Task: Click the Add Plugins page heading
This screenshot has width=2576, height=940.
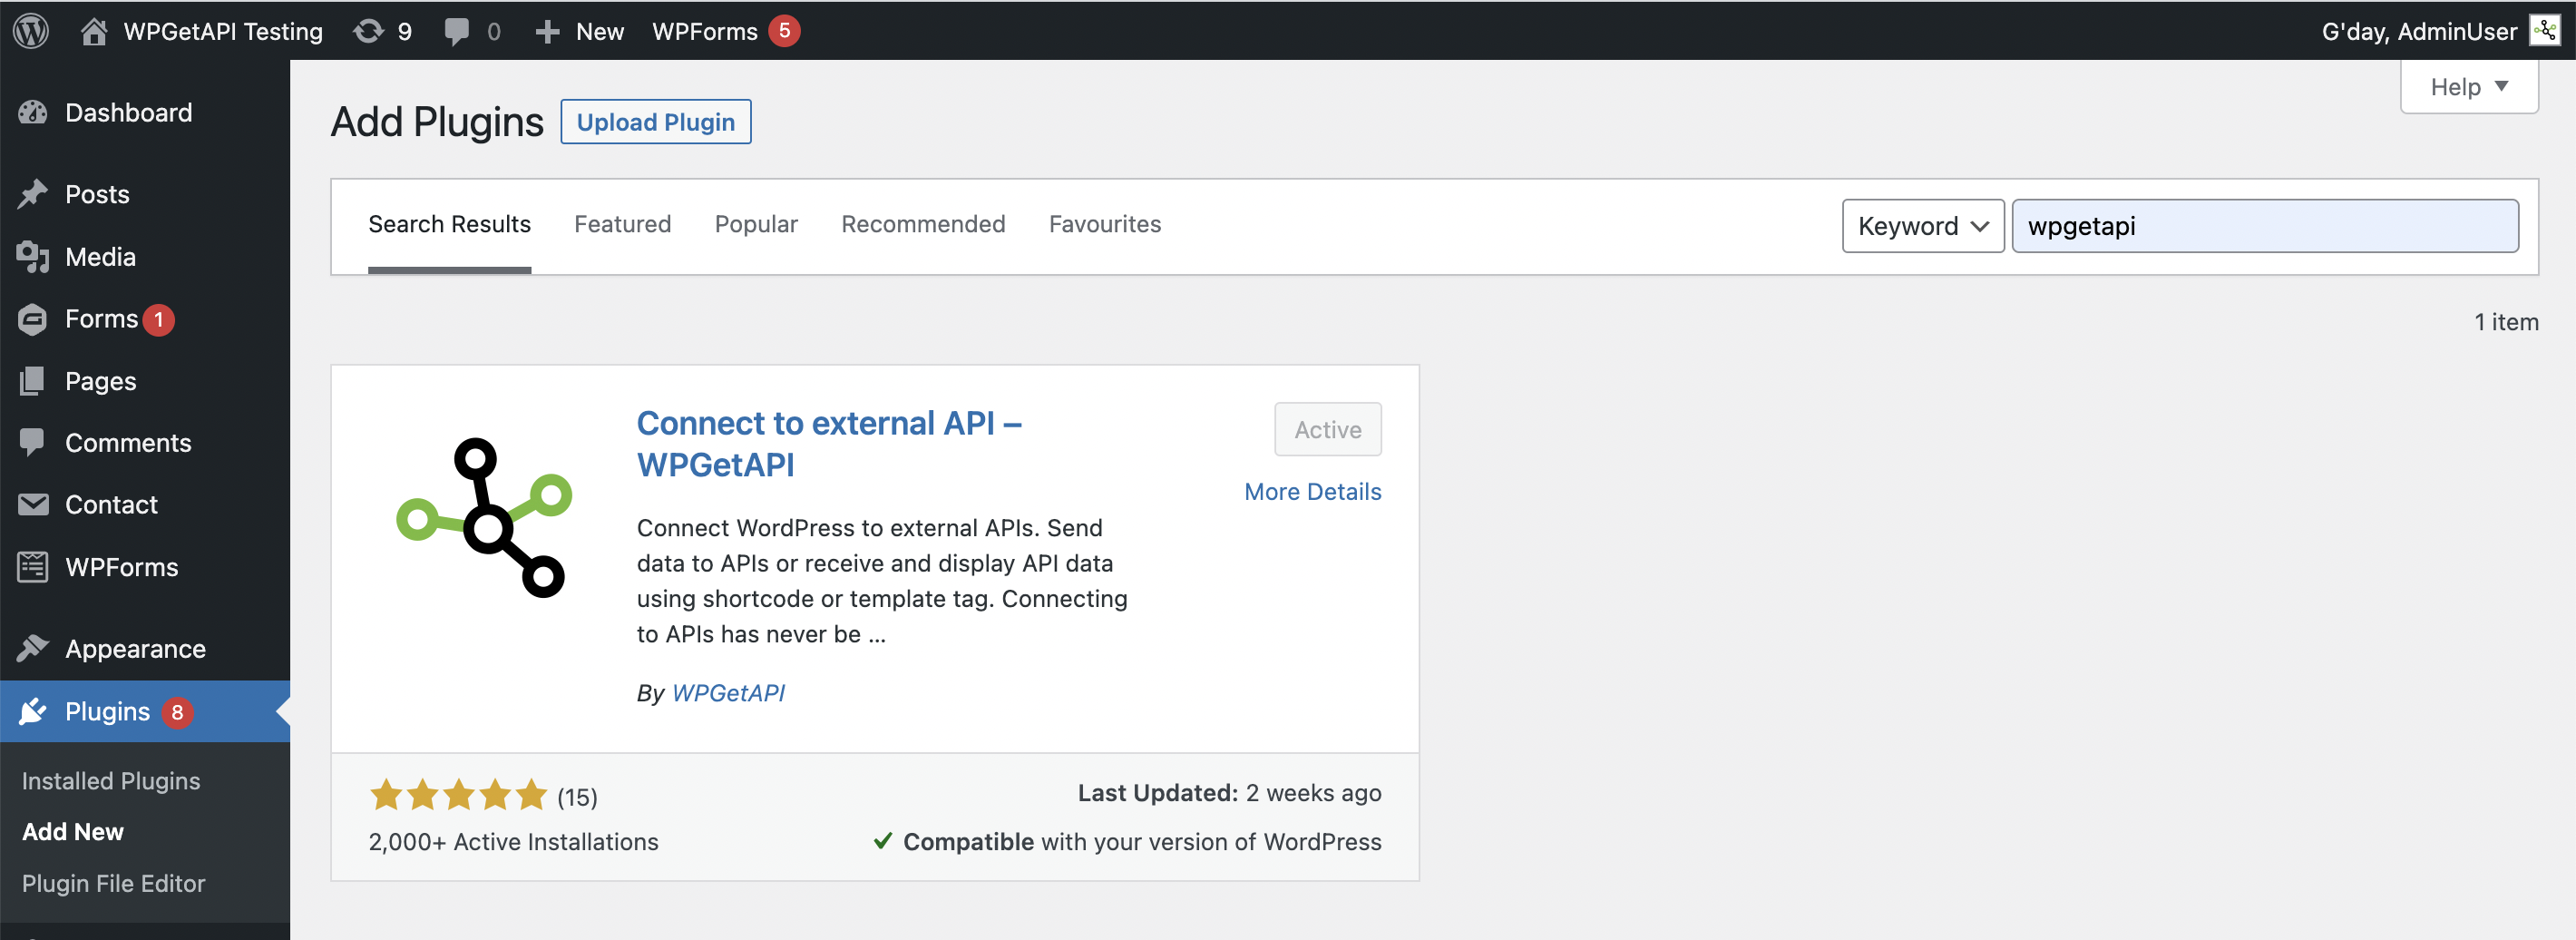Action: (x=437, y=122)
